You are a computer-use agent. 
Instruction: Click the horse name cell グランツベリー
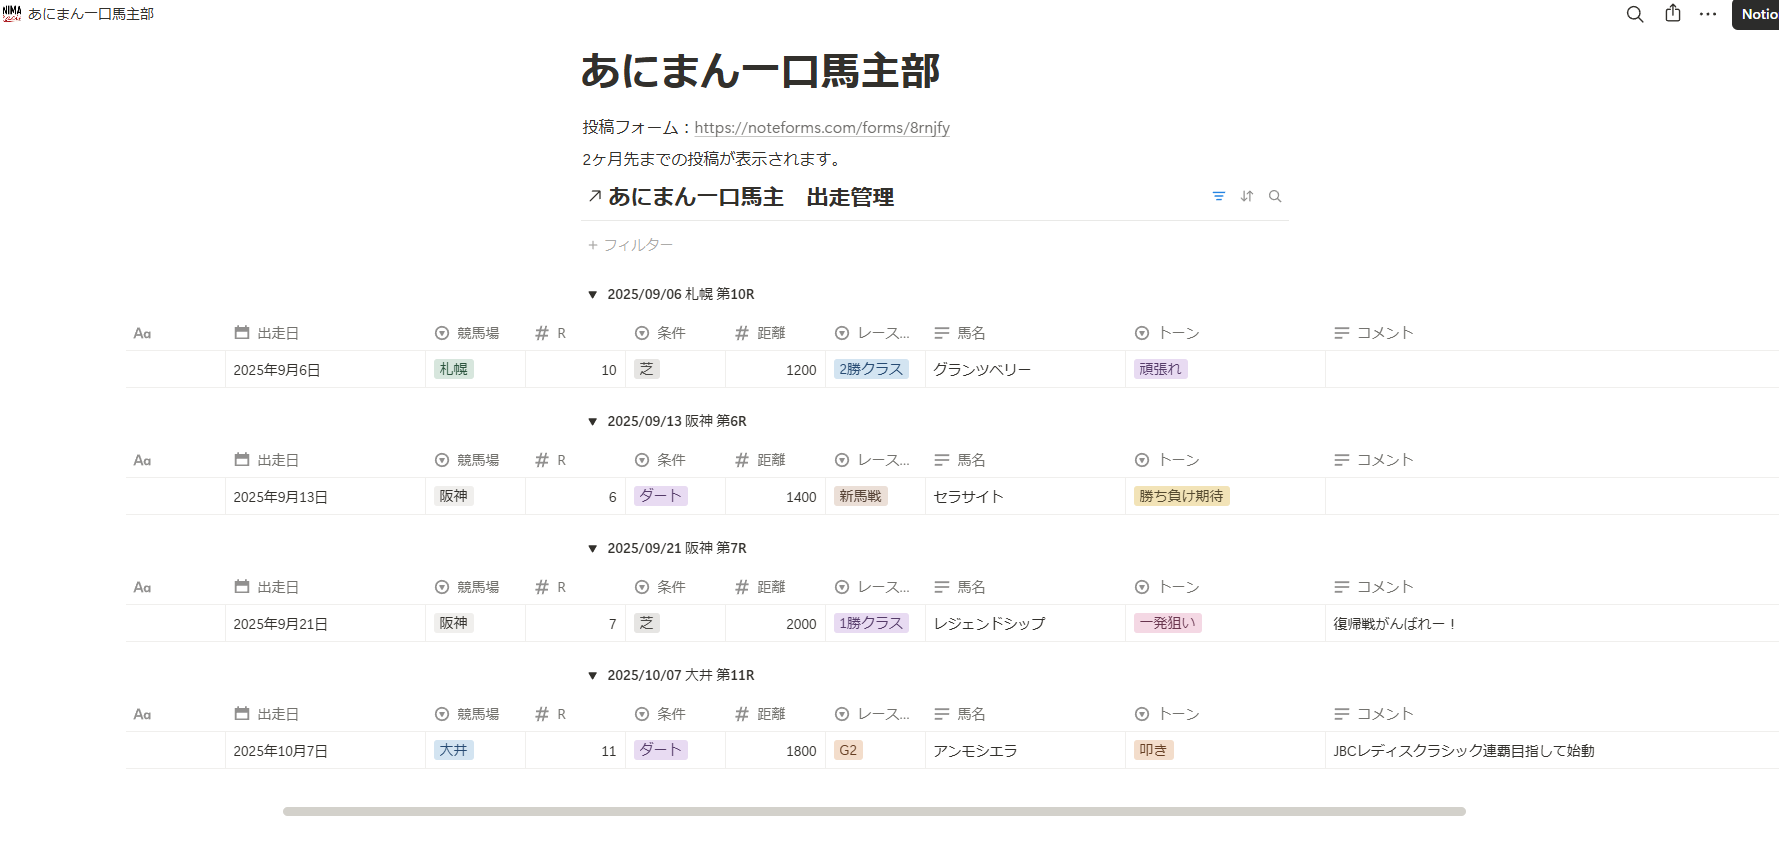(x=981, y=370)
